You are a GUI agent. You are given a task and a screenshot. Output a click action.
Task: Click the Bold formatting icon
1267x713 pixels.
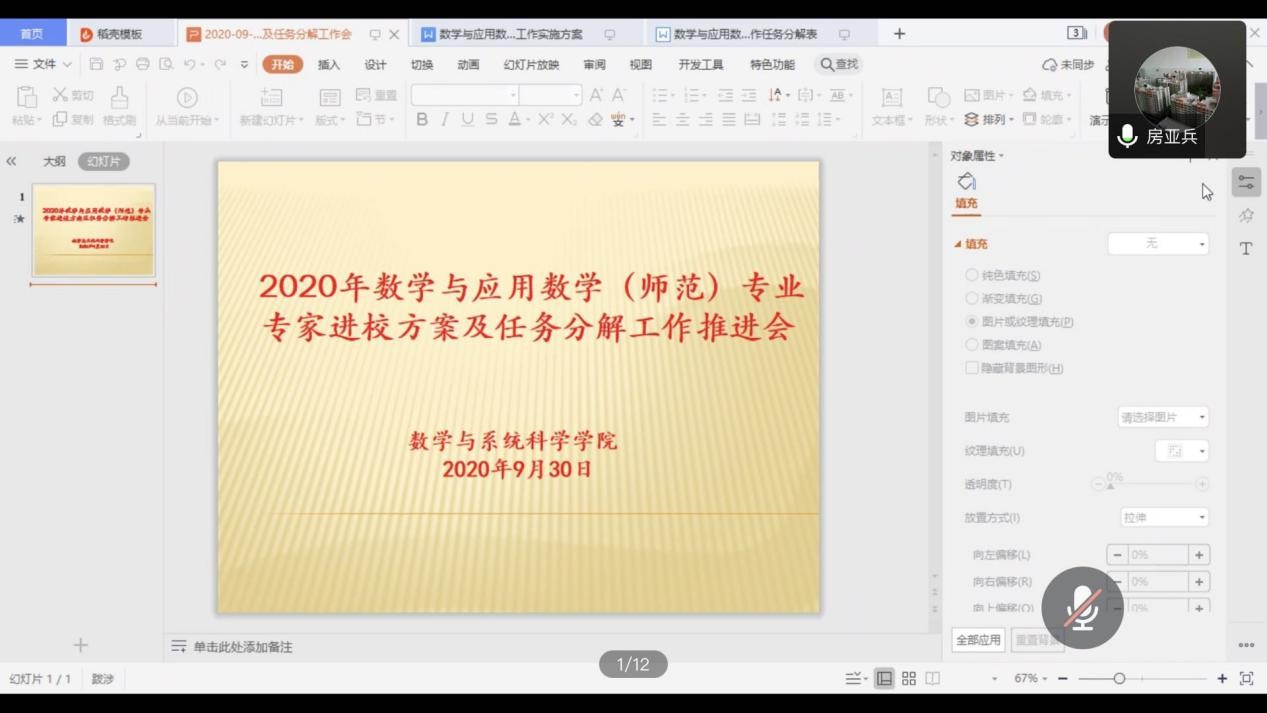pyautogui.click(x=422, y=119)
